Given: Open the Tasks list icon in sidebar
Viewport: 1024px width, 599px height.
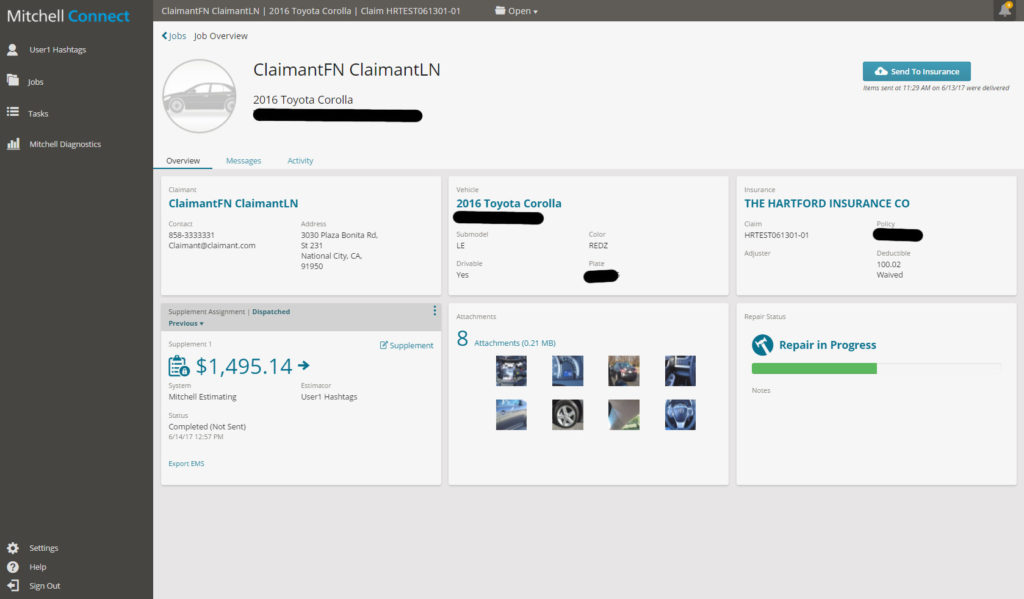Looking at the screenshot, I should click(12, 112).
